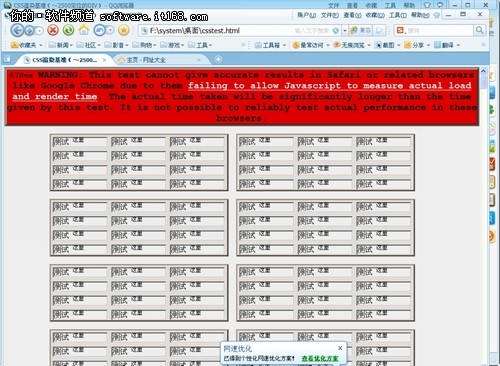Expand the 工具 bookmarks folder
This screenshot has width=500, height=366.
tap(200, 45)
